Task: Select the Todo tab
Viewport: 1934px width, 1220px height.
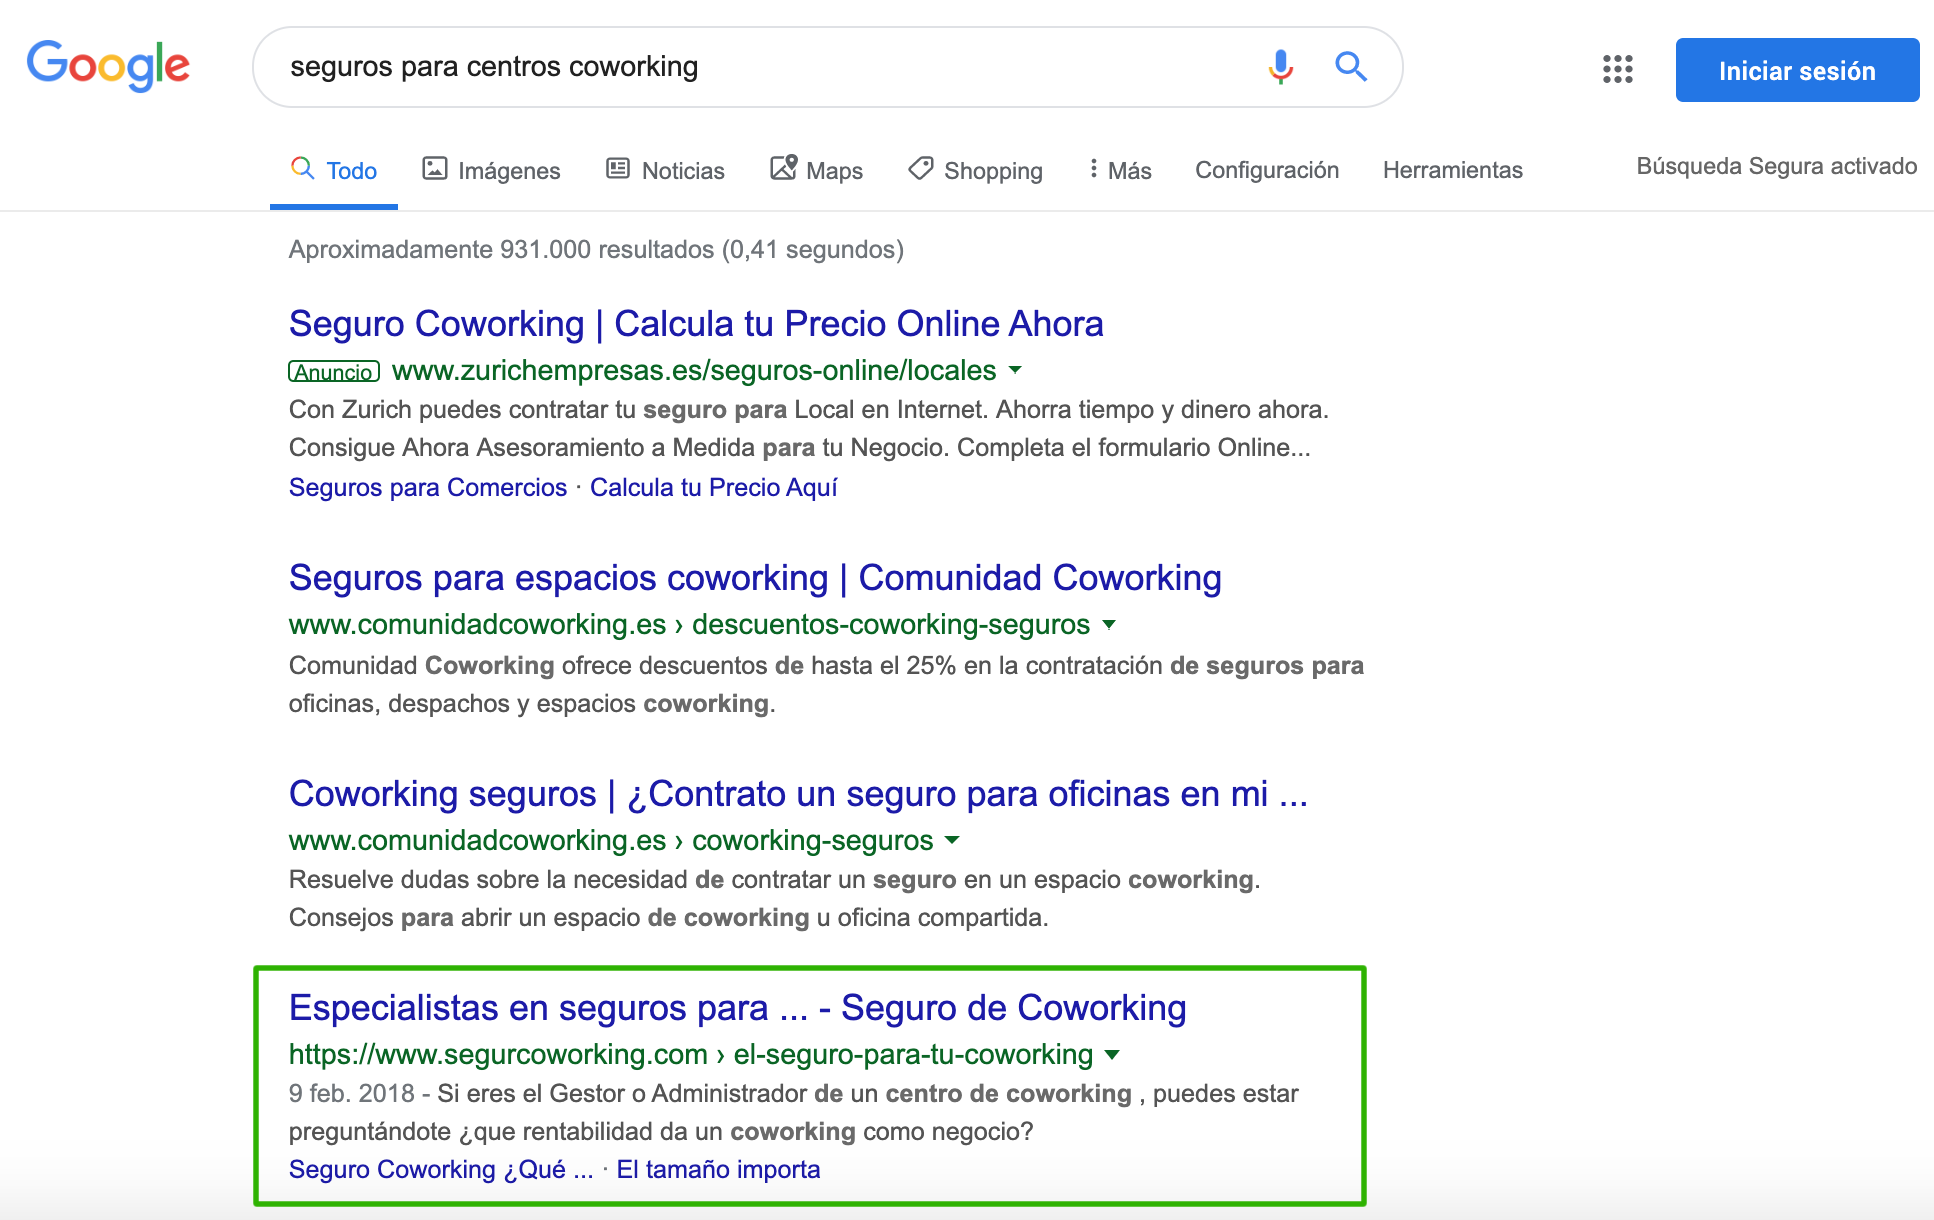Action: pos(334,170)
